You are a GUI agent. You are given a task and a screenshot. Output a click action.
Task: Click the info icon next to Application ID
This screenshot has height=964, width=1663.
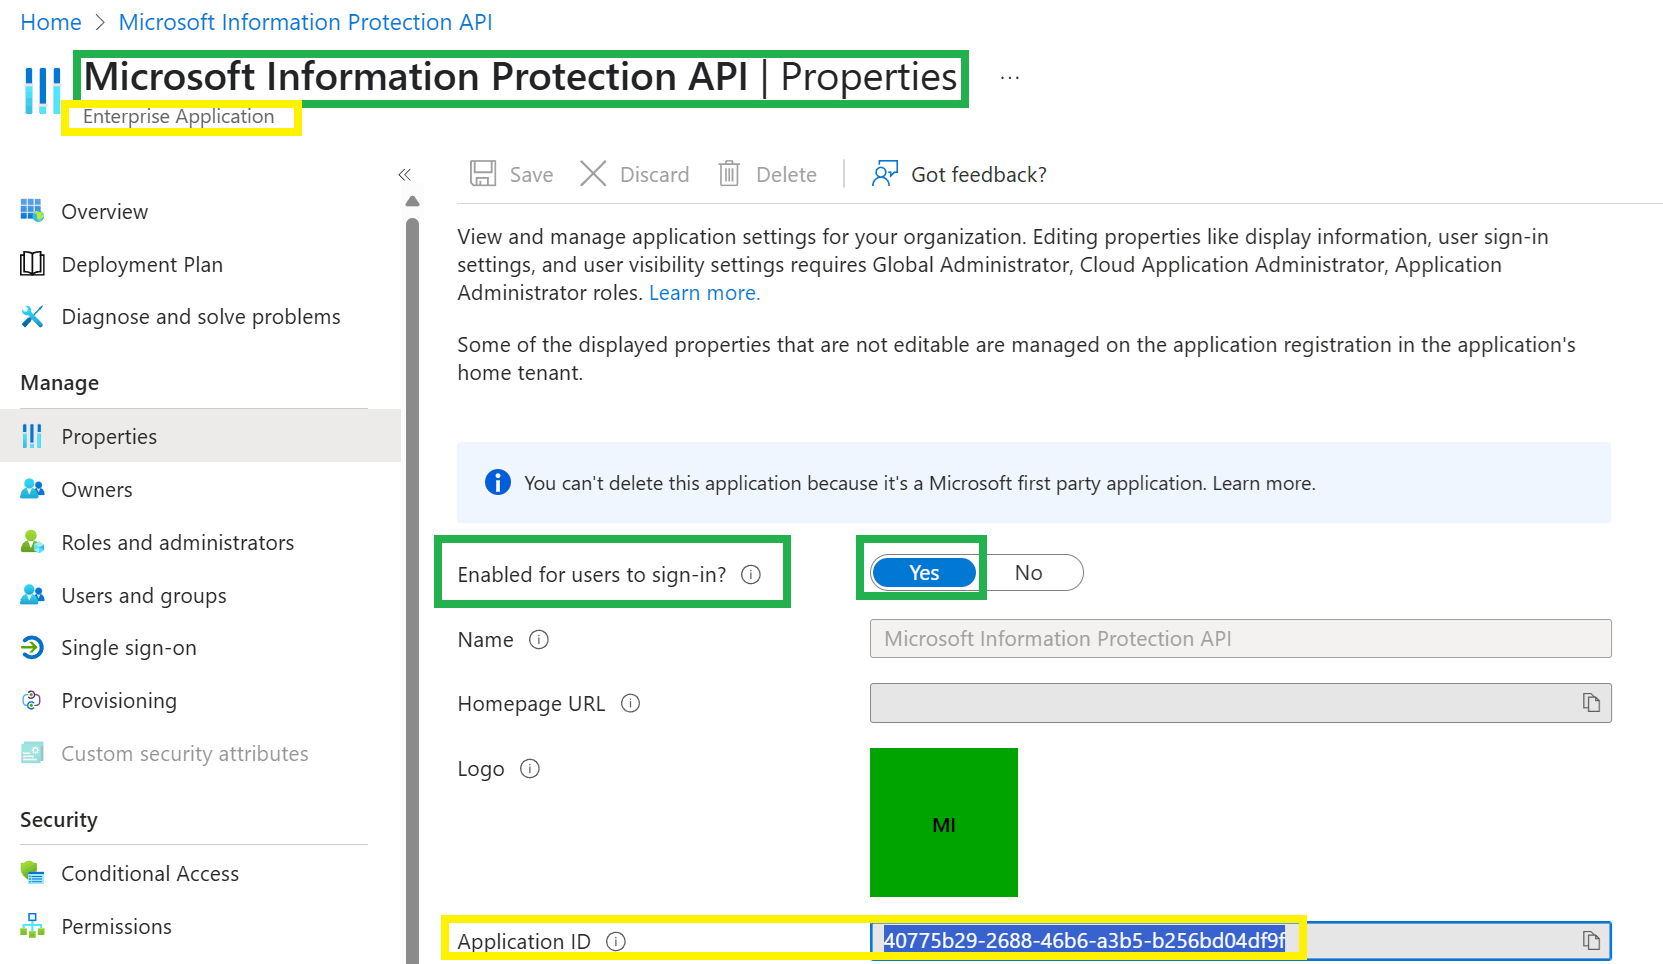(616, 941)
